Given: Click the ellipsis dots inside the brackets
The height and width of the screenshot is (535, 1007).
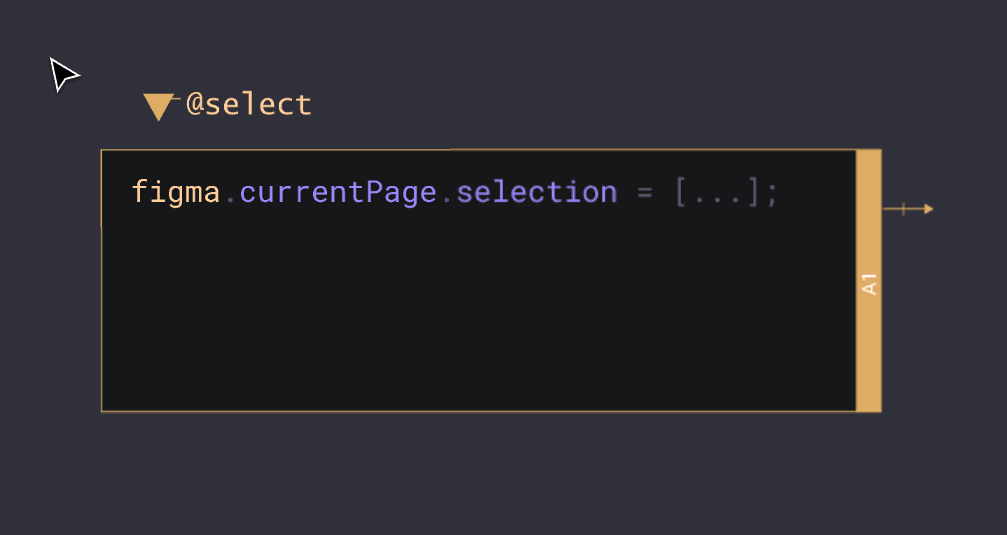Looking at the screenshot, I should point(716,195).
